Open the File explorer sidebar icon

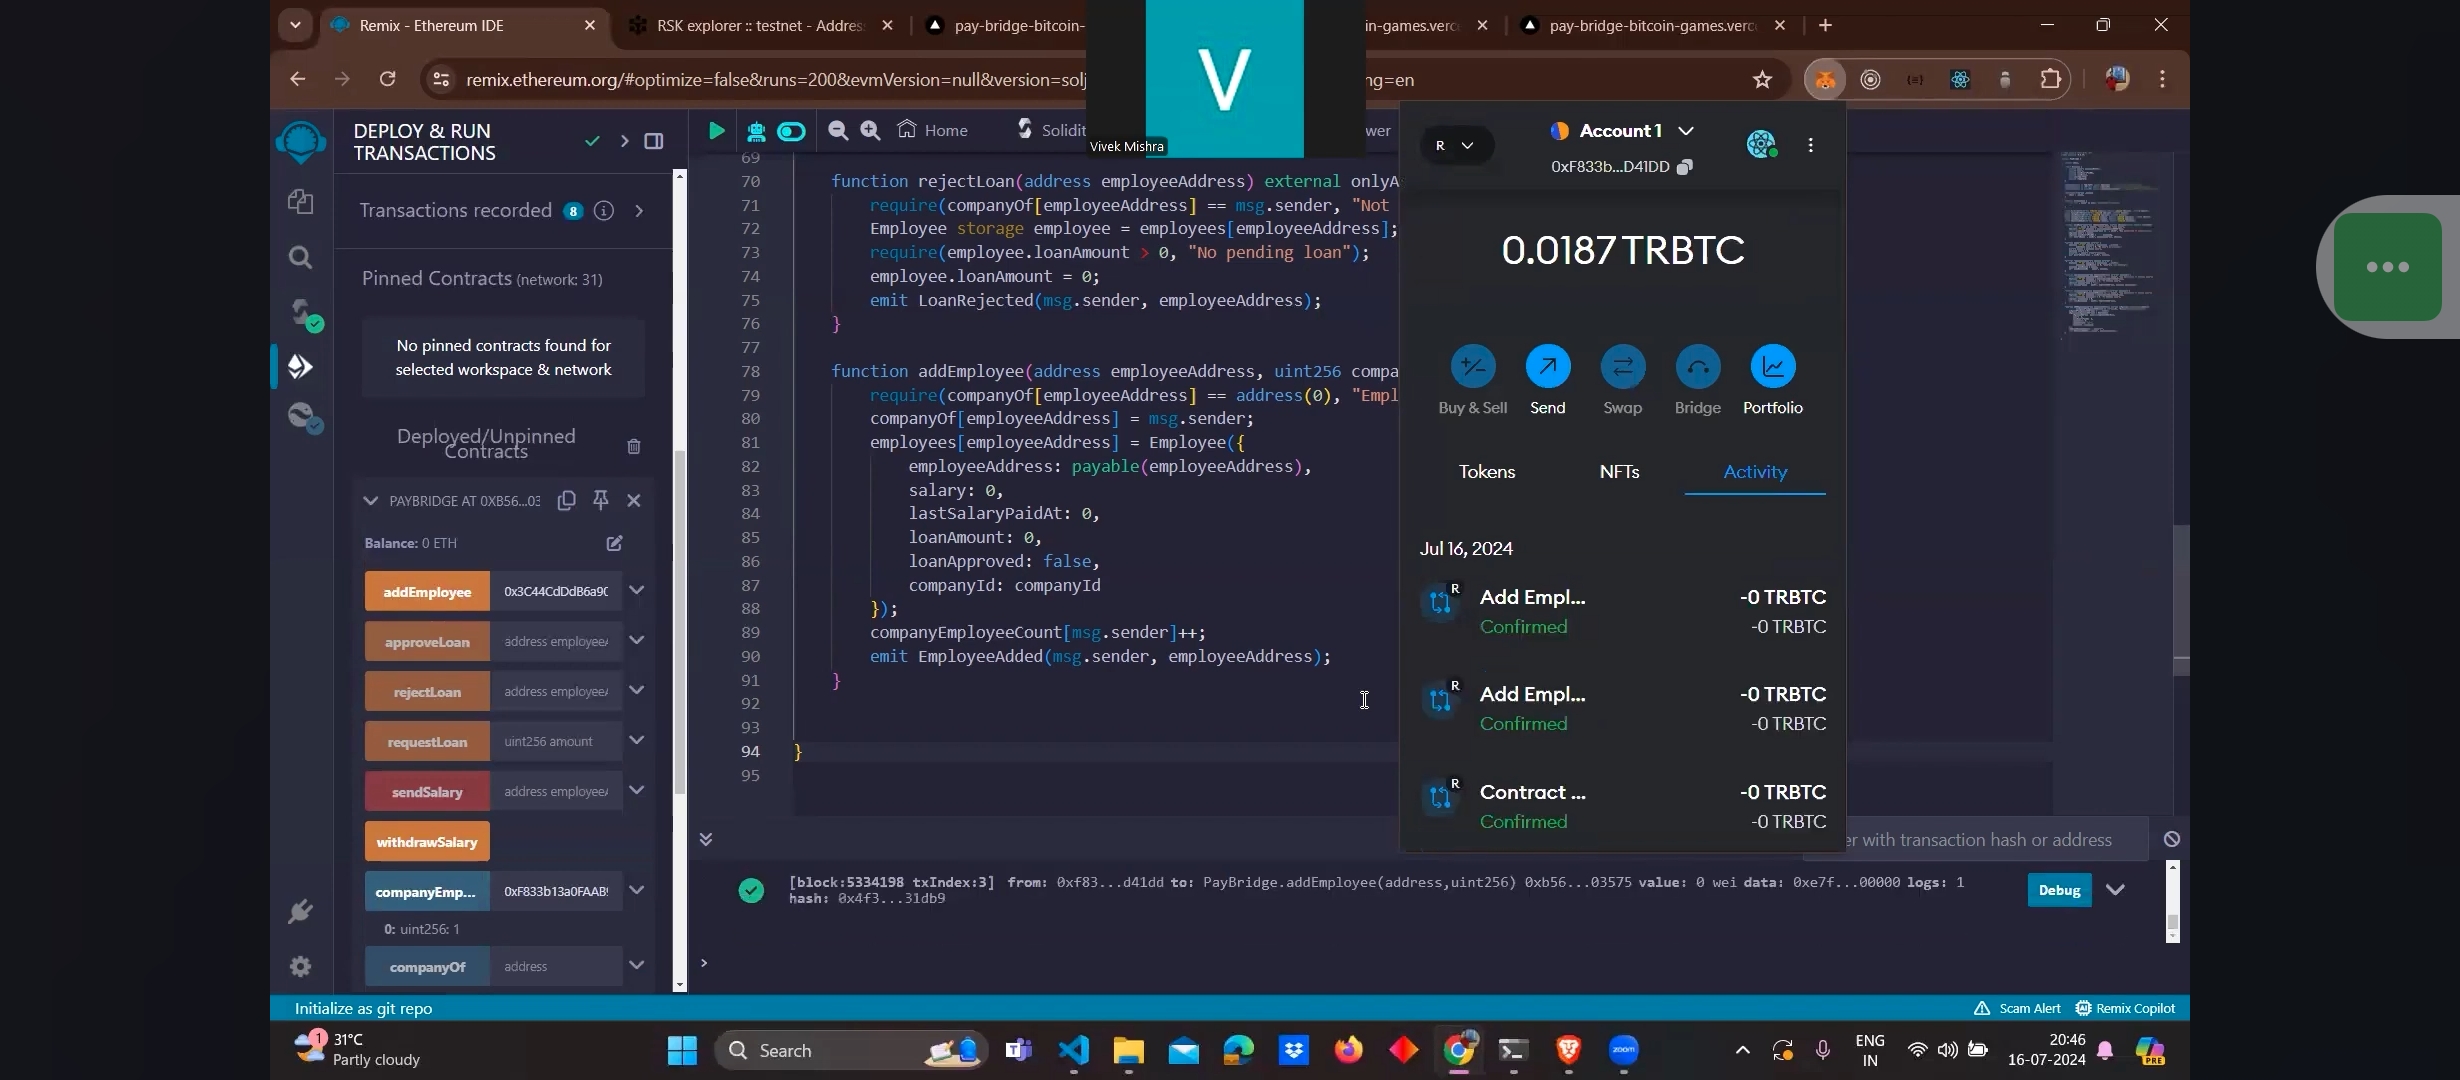tap(301, 202)
